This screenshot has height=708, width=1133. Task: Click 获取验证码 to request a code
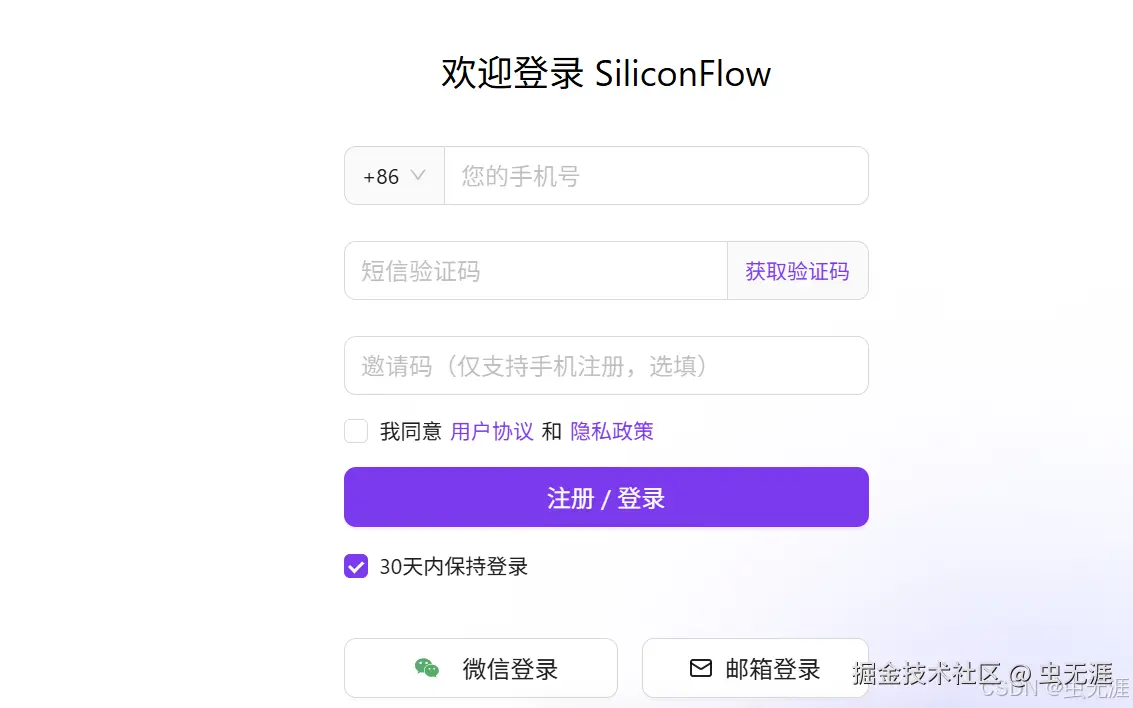pos(797,270)
